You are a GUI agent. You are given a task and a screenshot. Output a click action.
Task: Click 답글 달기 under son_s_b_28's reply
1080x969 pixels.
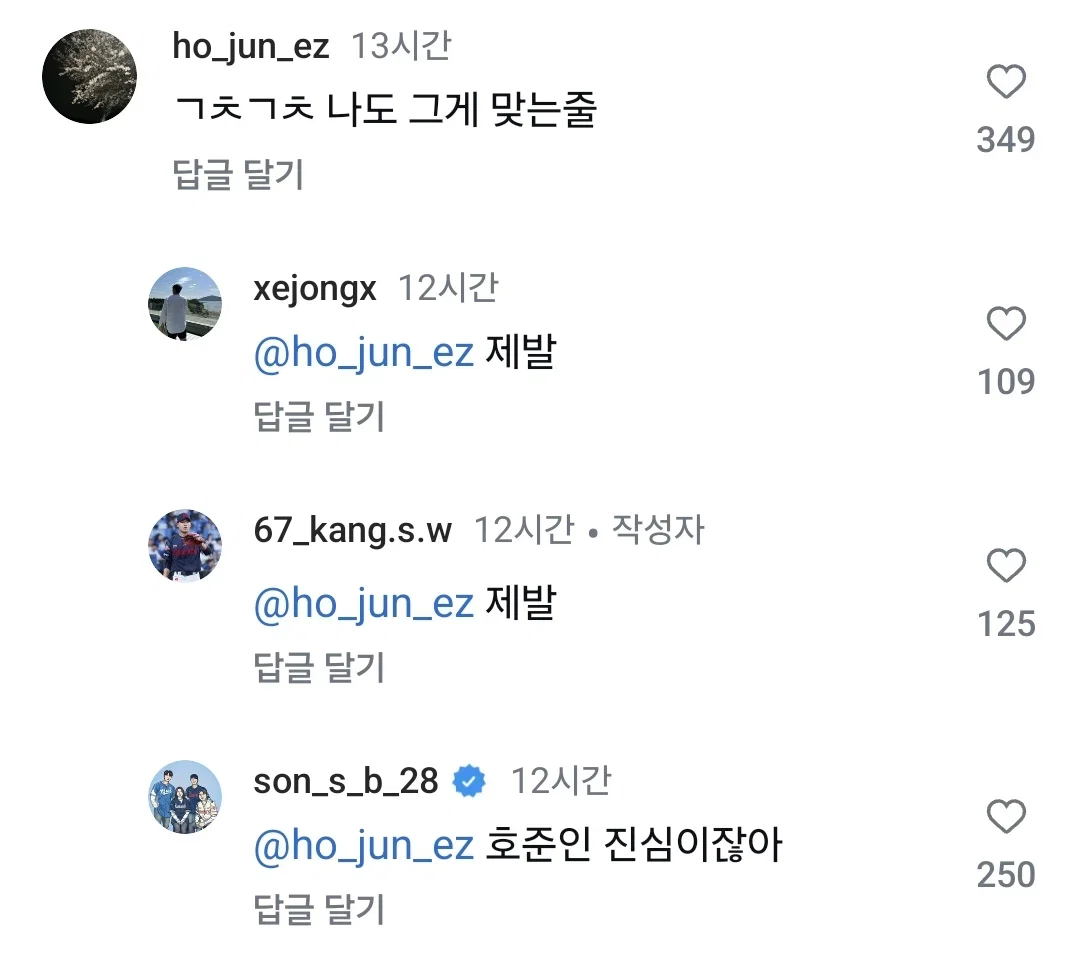(x=319, y=909)
